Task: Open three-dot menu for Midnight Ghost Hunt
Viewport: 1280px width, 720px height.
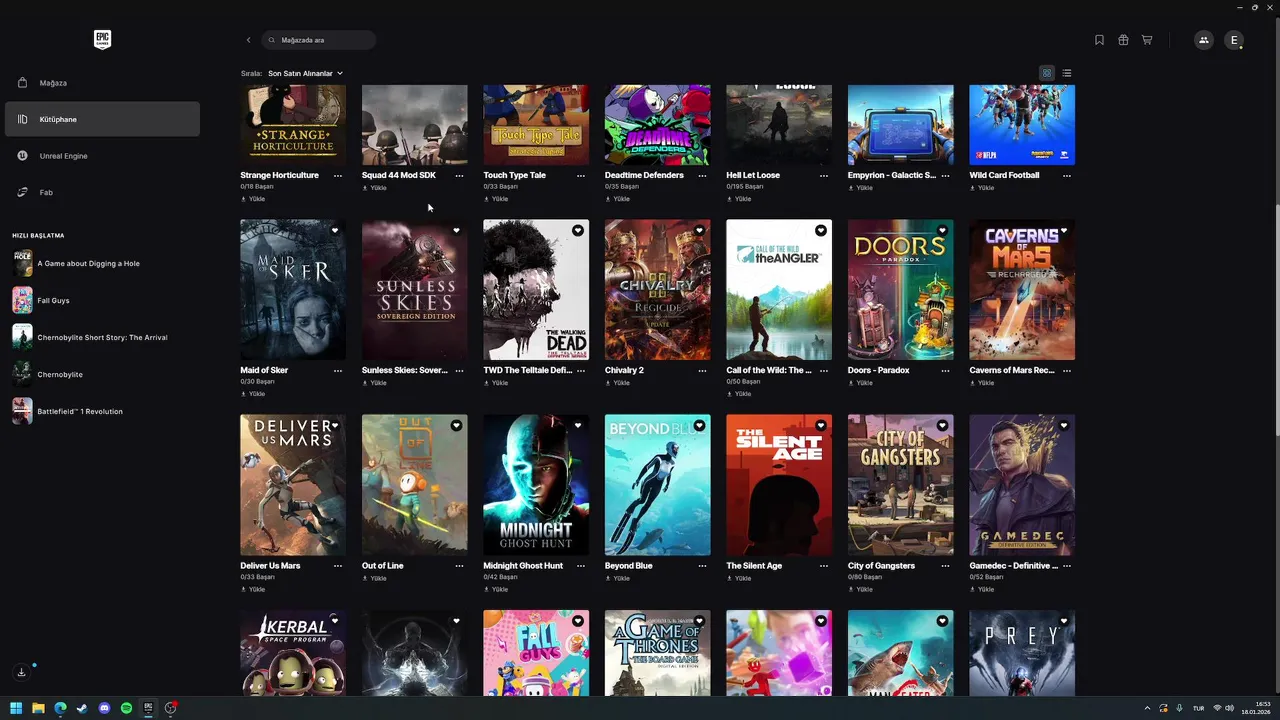Action: tap(581, 566)
